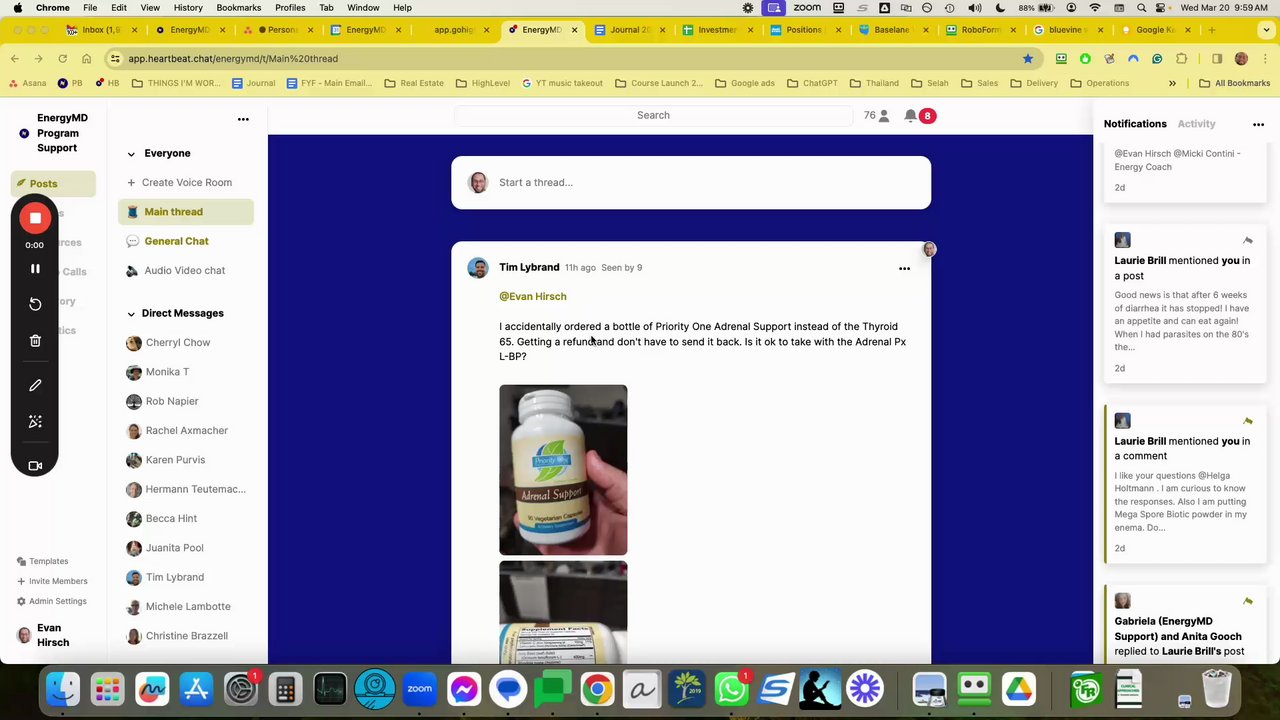Open Admin Settings

tap(51, 601)
